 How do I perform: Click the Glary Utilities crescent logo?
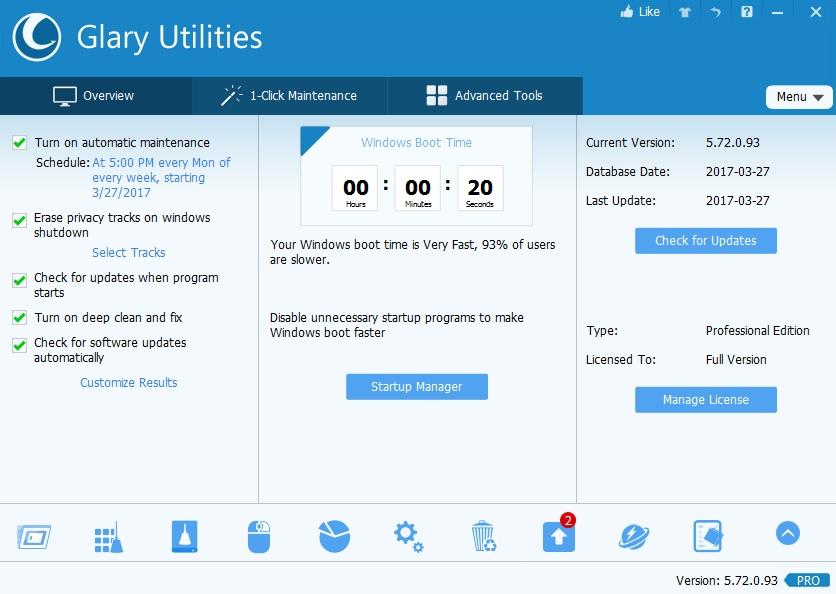coord(36,37)
